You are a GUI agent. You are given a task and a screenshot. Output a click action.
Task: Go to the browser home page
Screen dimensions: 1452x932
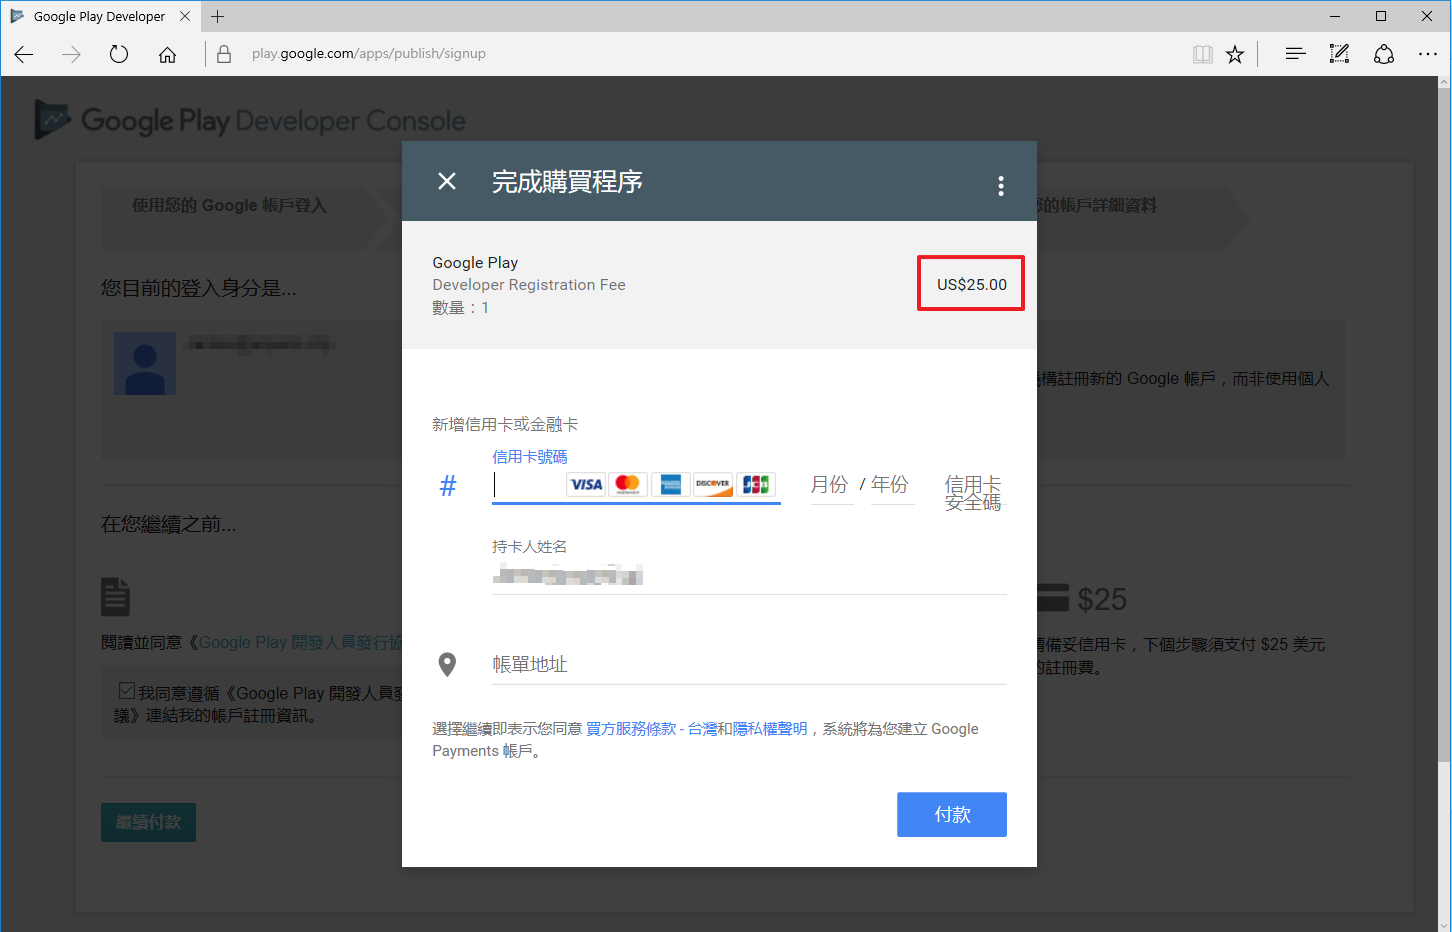(167, 54)
